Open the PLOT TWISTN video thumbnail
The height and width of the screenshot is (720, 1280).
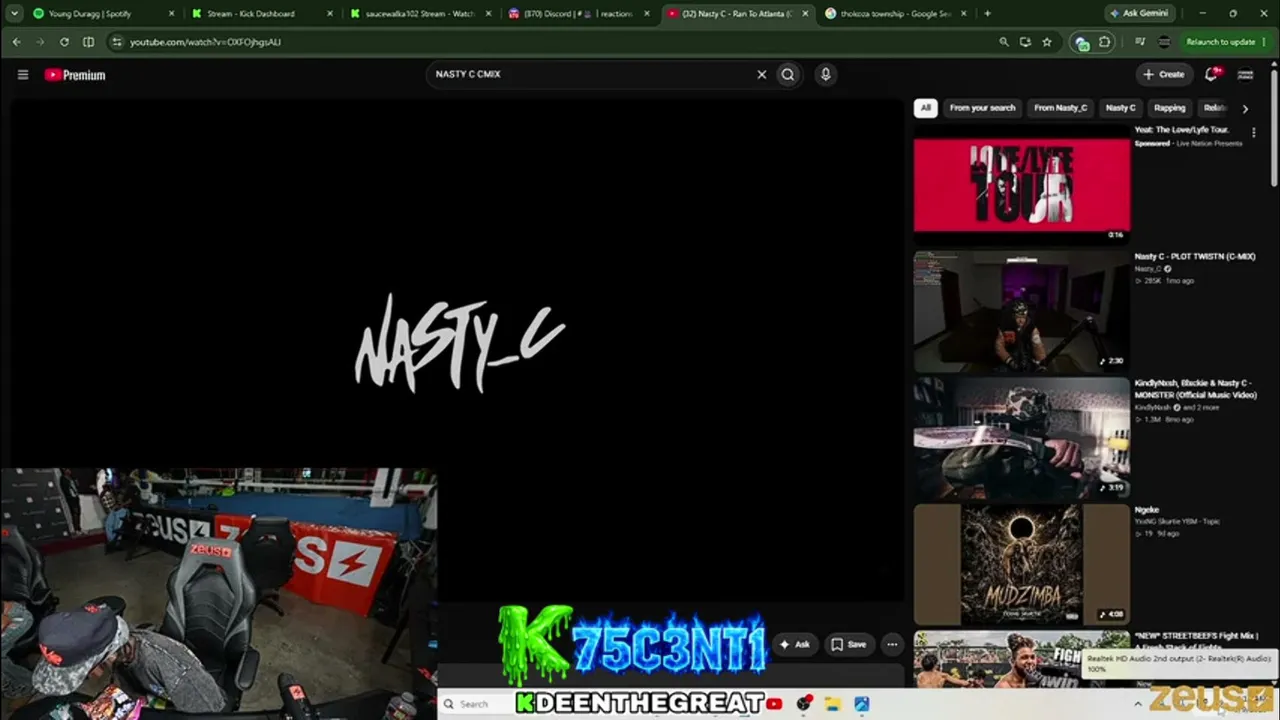[x=1021, y=310]
